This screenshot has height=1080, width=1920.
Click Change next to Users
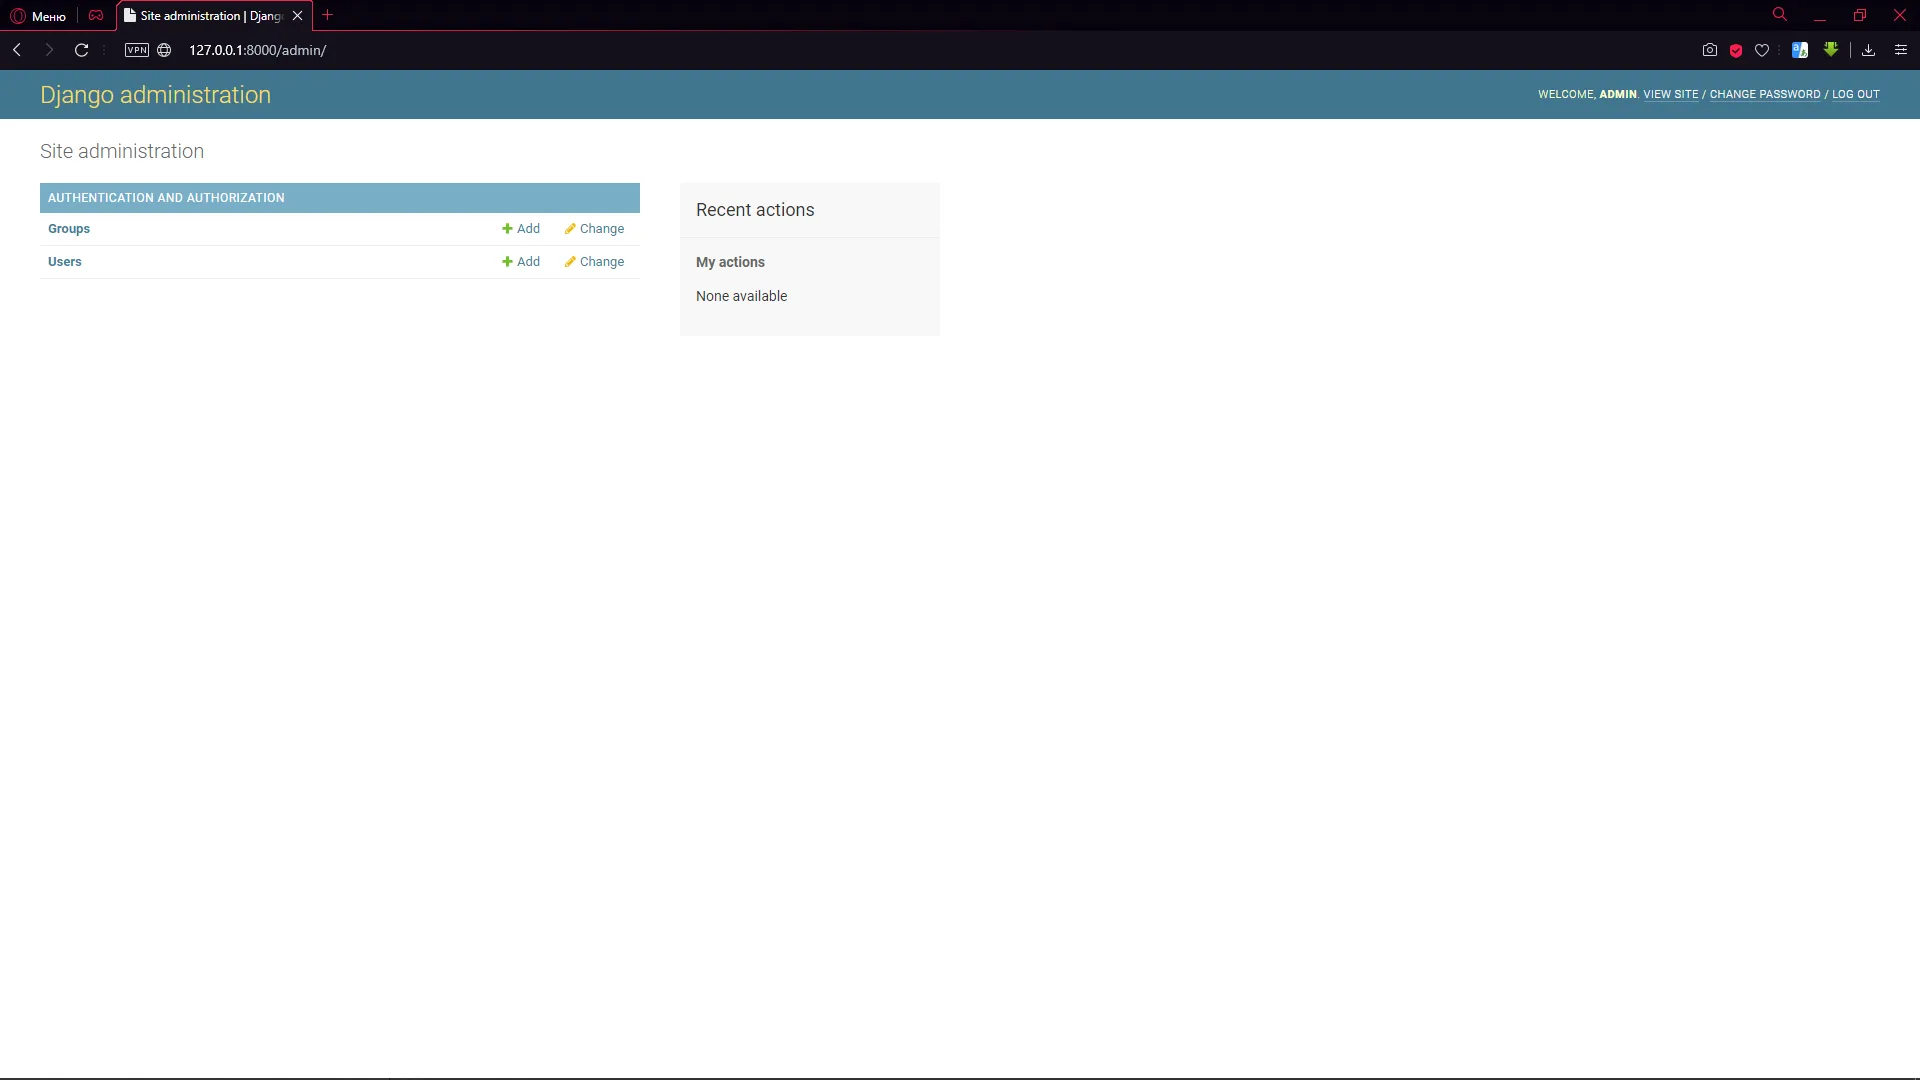[594, 262]
